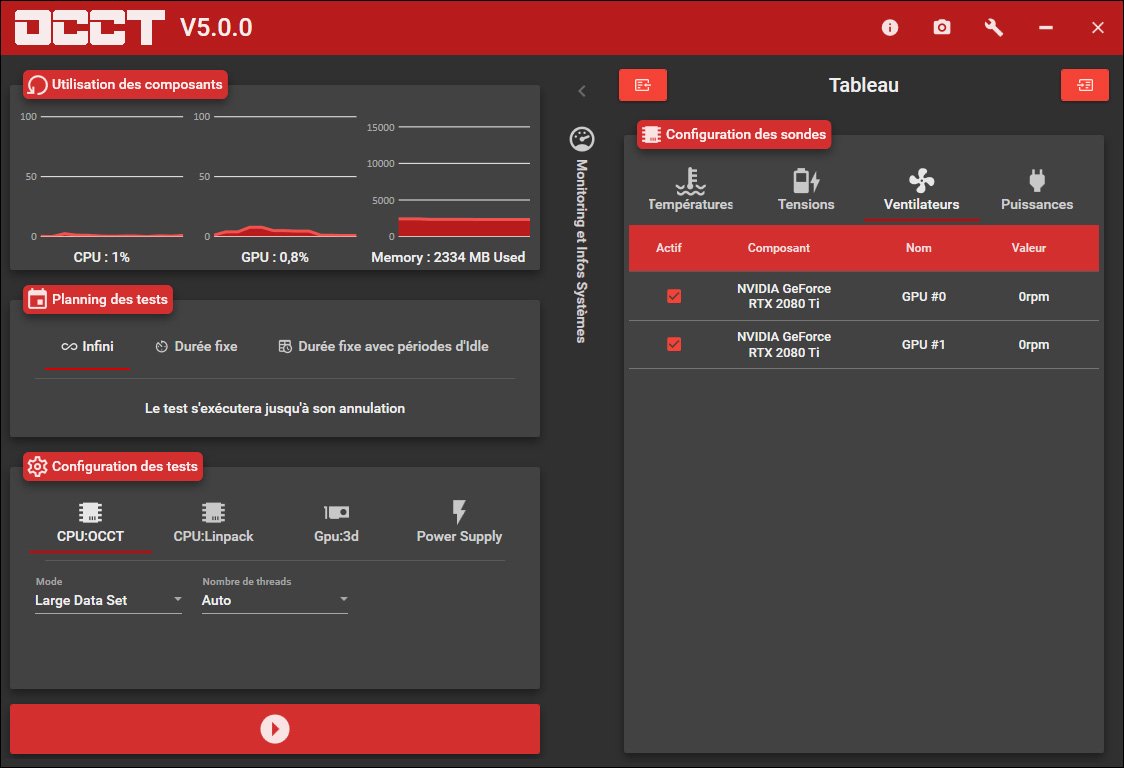Select the Power Supply test
1124x768 pixels.
[459, 522]
